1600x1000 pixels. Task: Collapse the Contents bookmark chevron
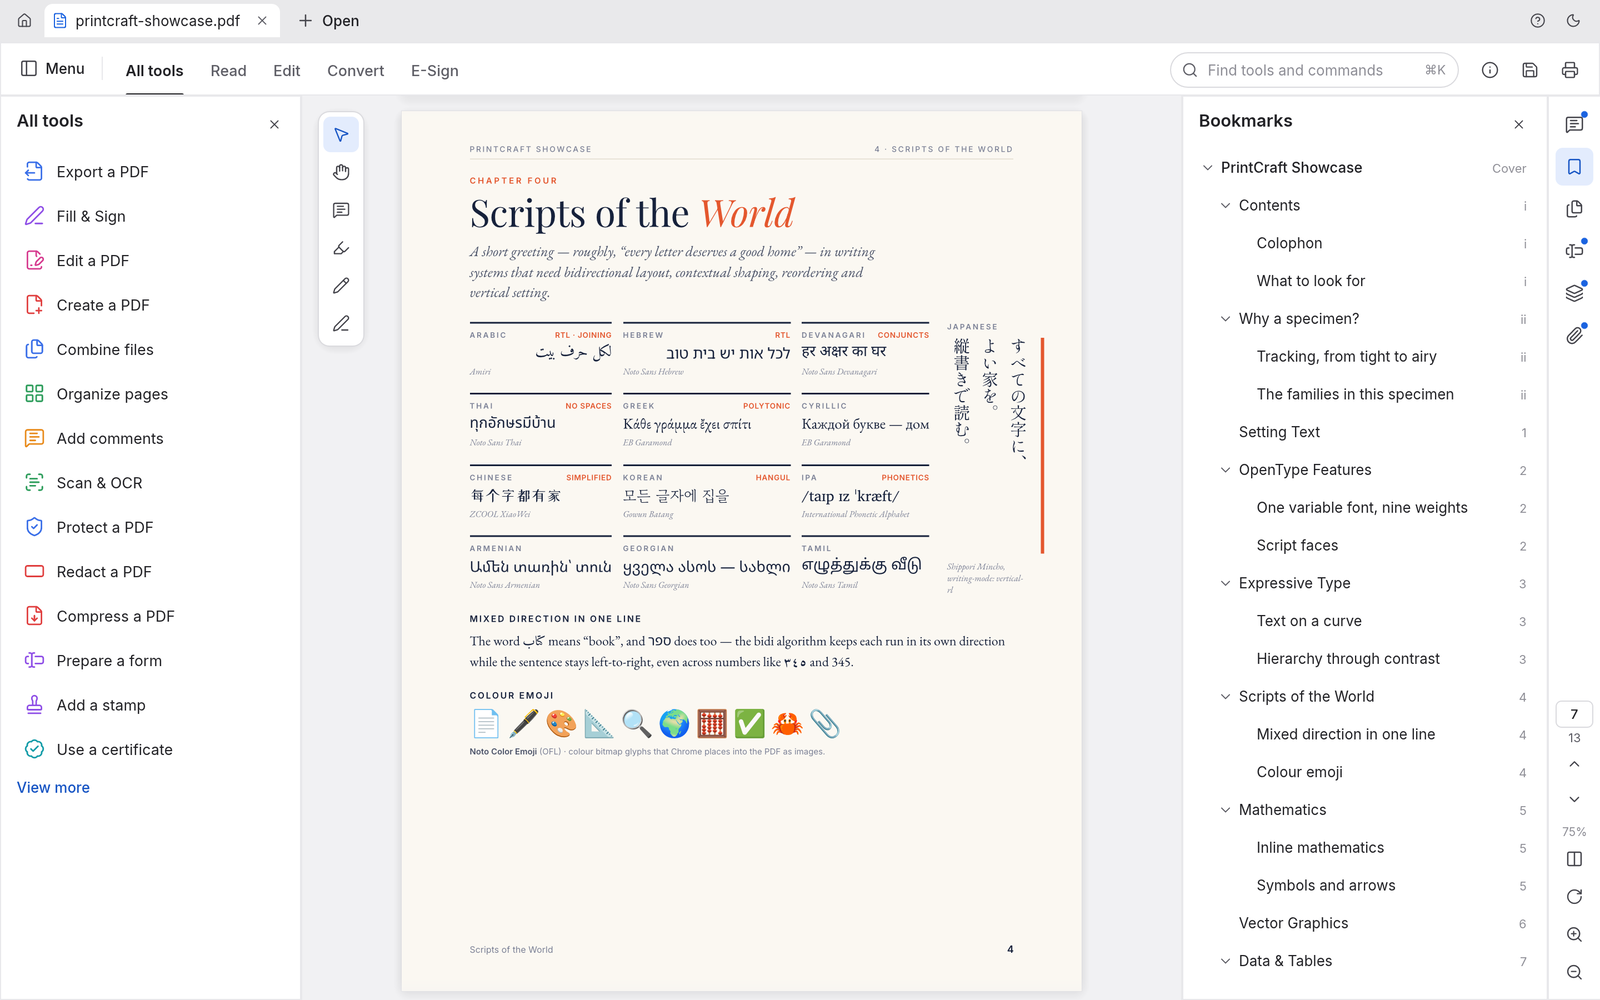click(1225, 206)
